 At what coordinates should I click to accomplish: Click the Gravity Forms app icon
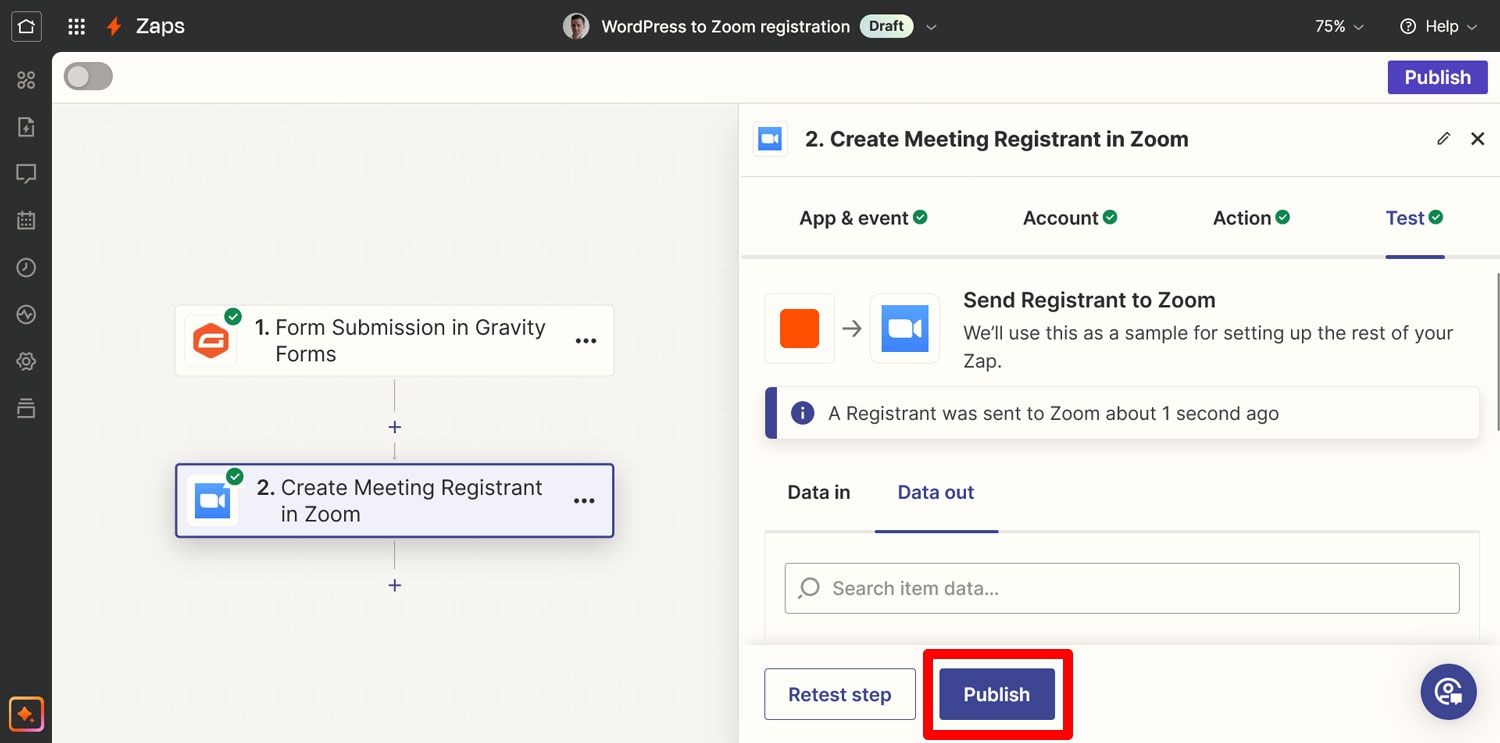coord(211,341)
